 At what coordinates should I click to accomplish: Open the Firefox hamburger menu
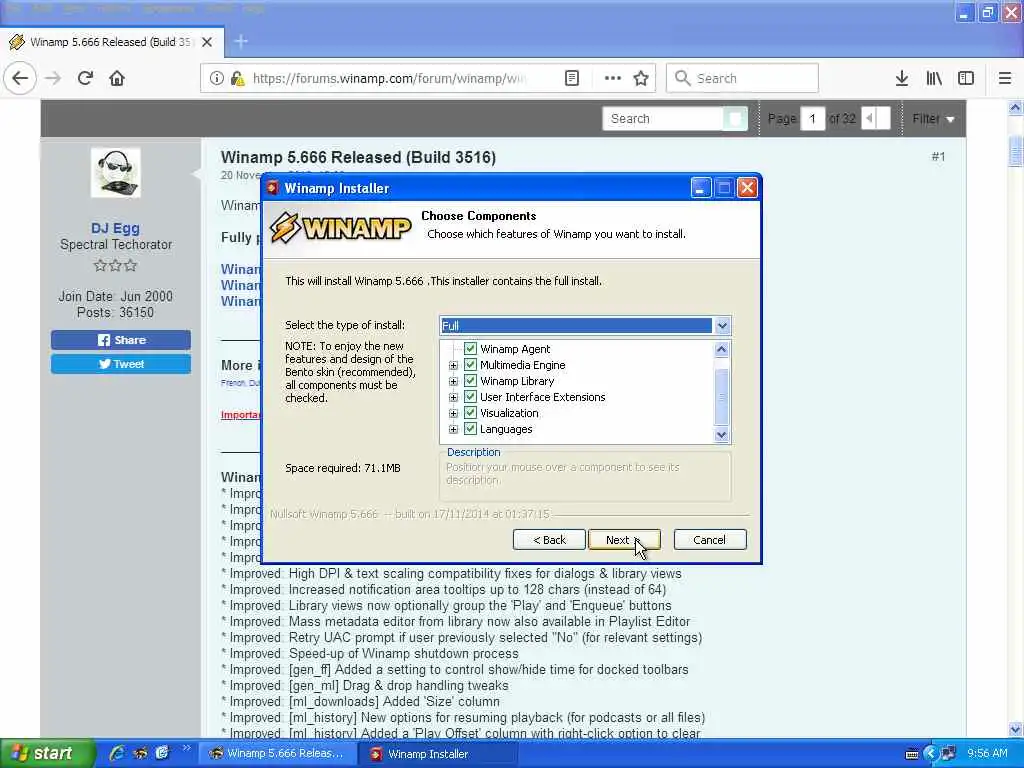1005,78
